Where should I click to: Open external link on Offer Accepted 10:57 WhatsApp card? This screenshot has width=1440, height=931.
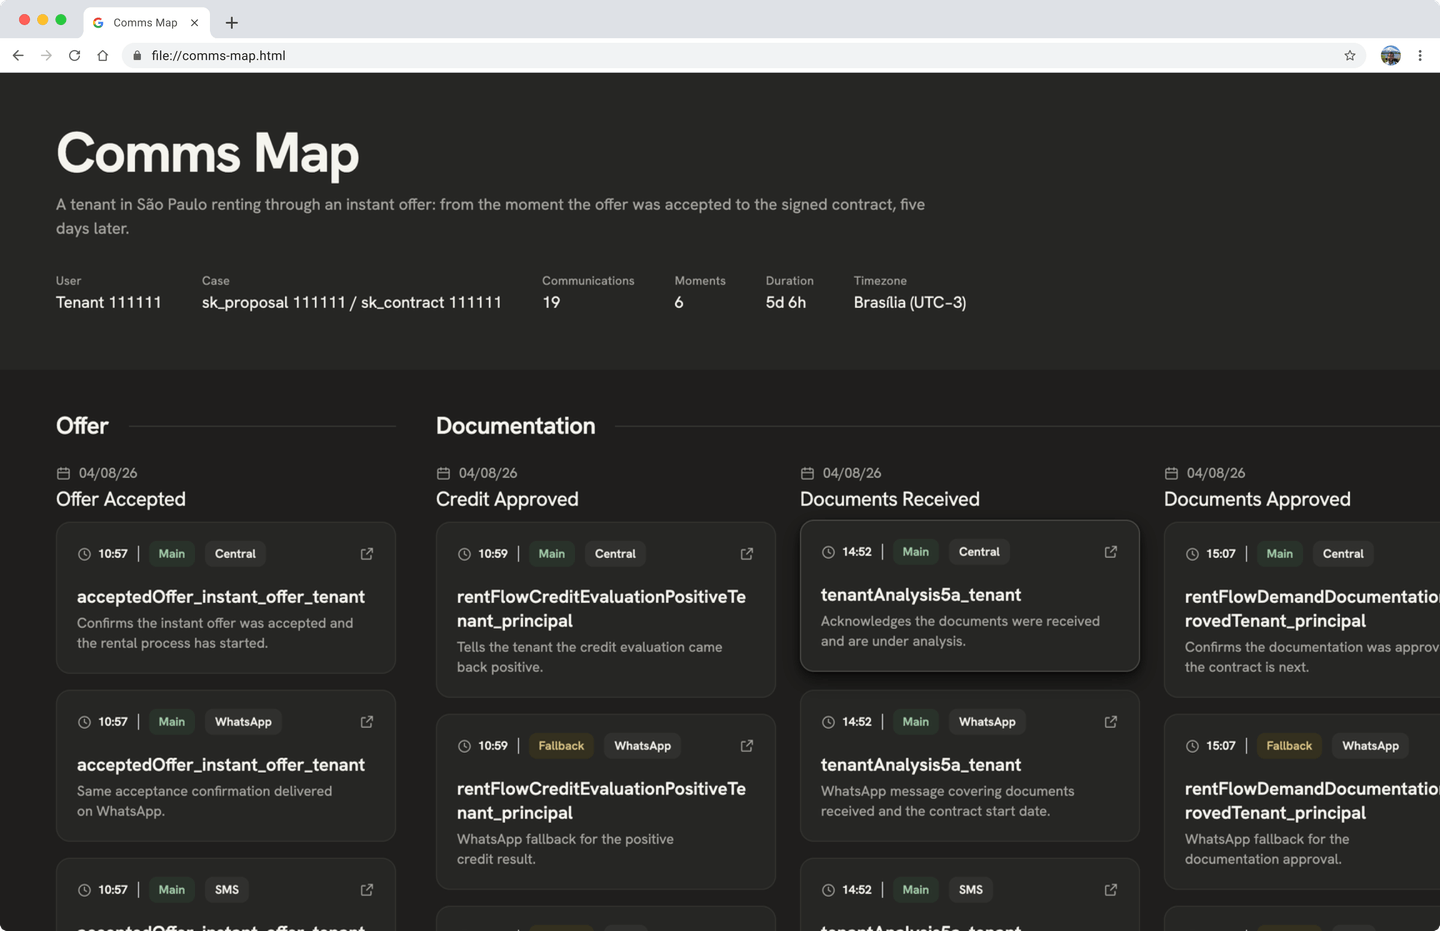[367, 722]
